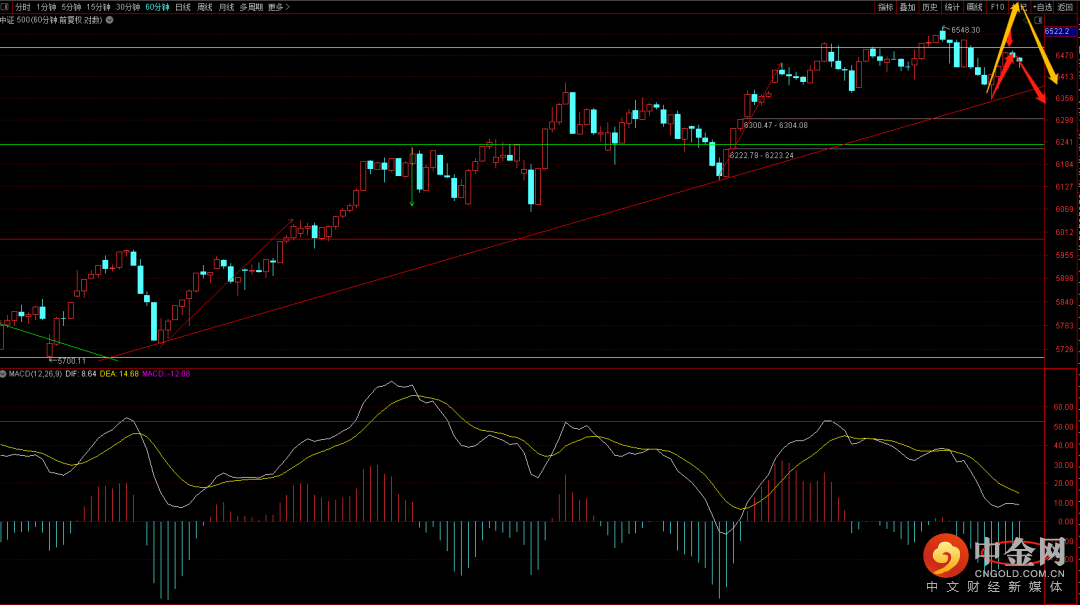1080x605 pixels.
Task: Click the 历史 history button
Action: pyautogui.click(x=929, y=7)
